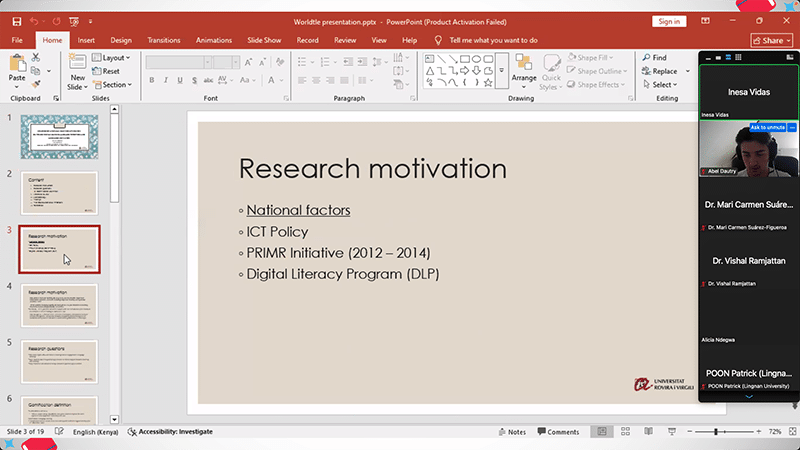The width and height of the screenshot is (800, 450).
Task: Click the Save icon in title bar
Action: (x=16, y=21)
